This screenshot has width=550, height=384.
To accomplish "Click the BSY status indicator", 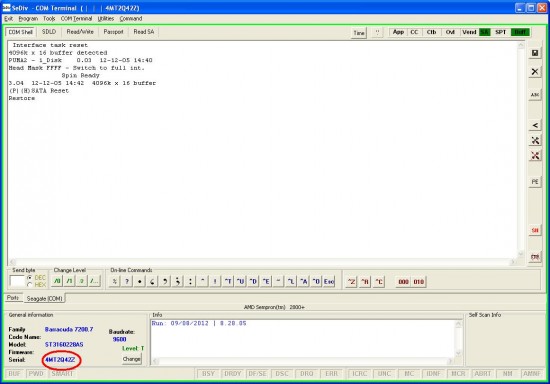I will click(x=208, y=374).
